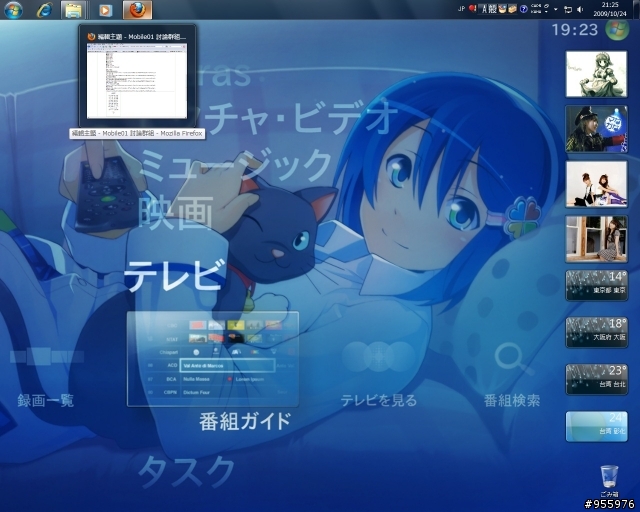Toggle the 'A' input mode button in the language bar
Image resolution: width=640 pixels, height=512 pixels.
(x=483, y=9)
